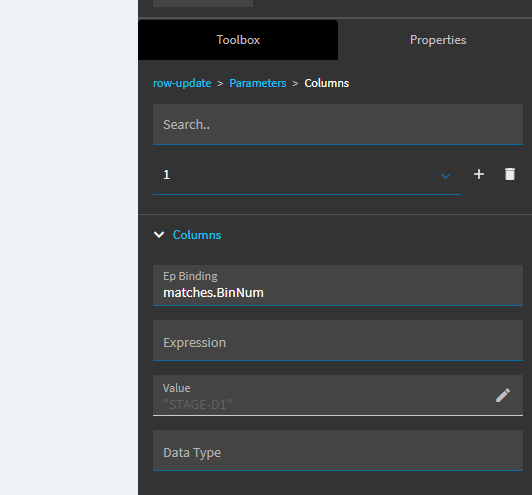Collapse the Columns section chevron
Image resolution: width=532 pixels, height=495 pixels.
159,235
